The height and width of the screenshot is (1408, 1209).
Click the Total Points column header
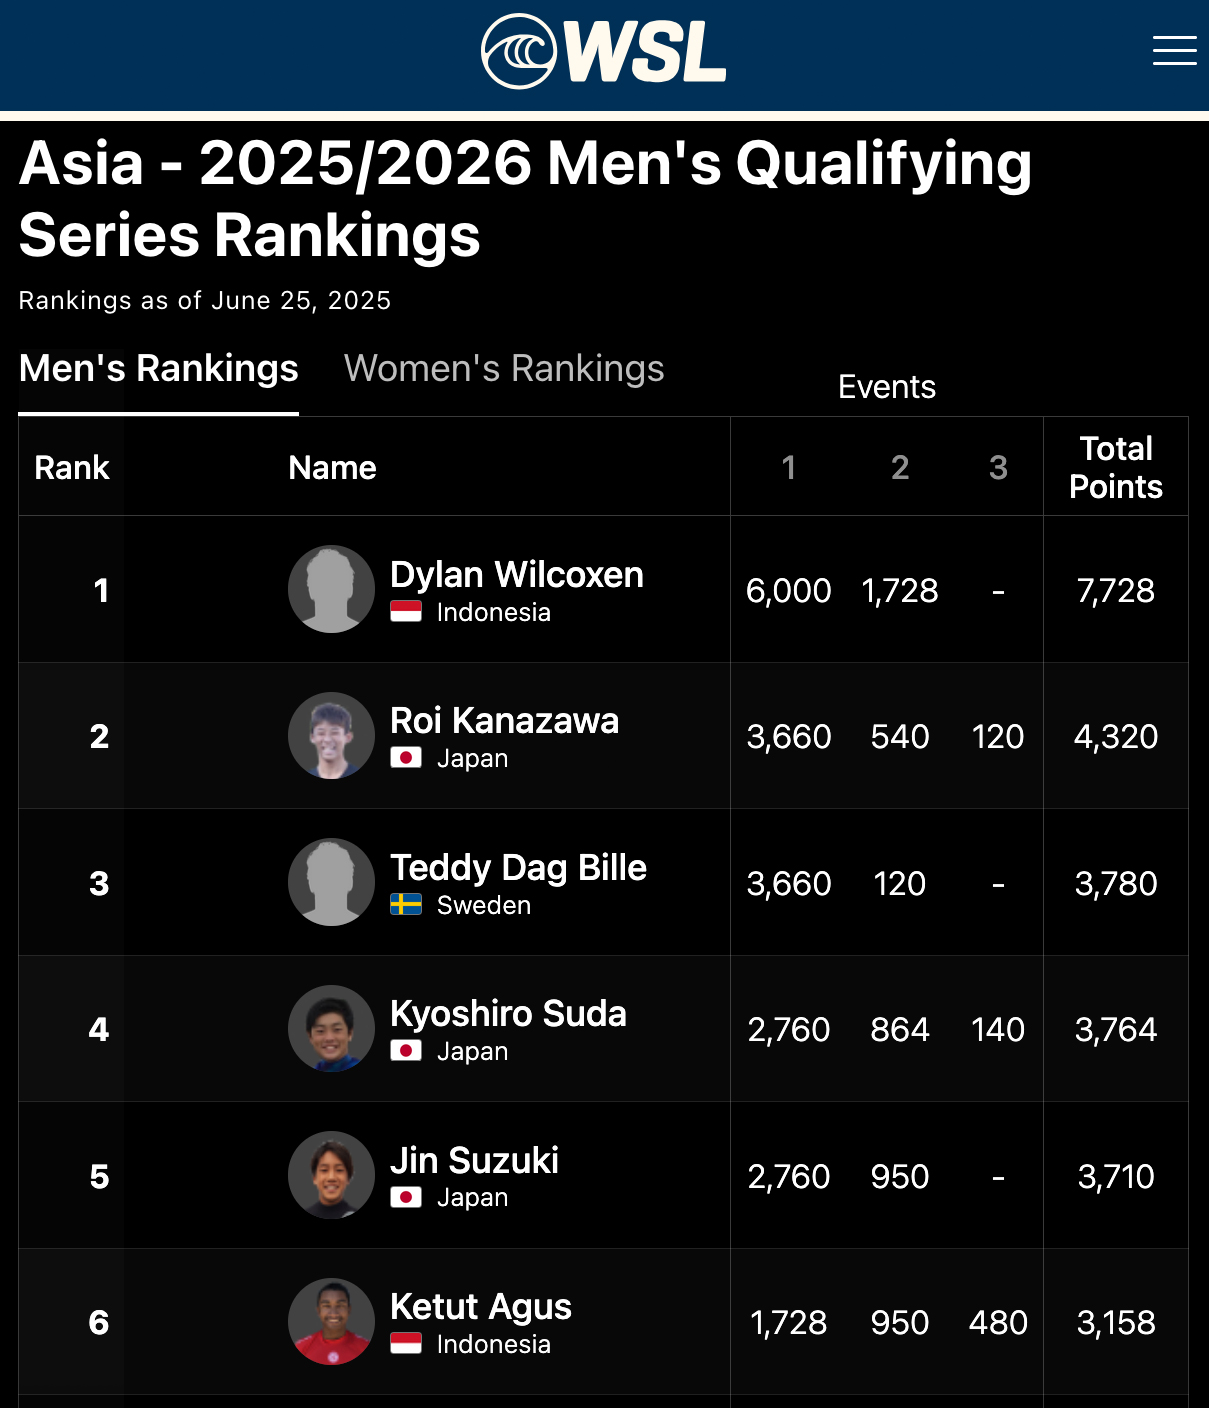[1116, 467]
